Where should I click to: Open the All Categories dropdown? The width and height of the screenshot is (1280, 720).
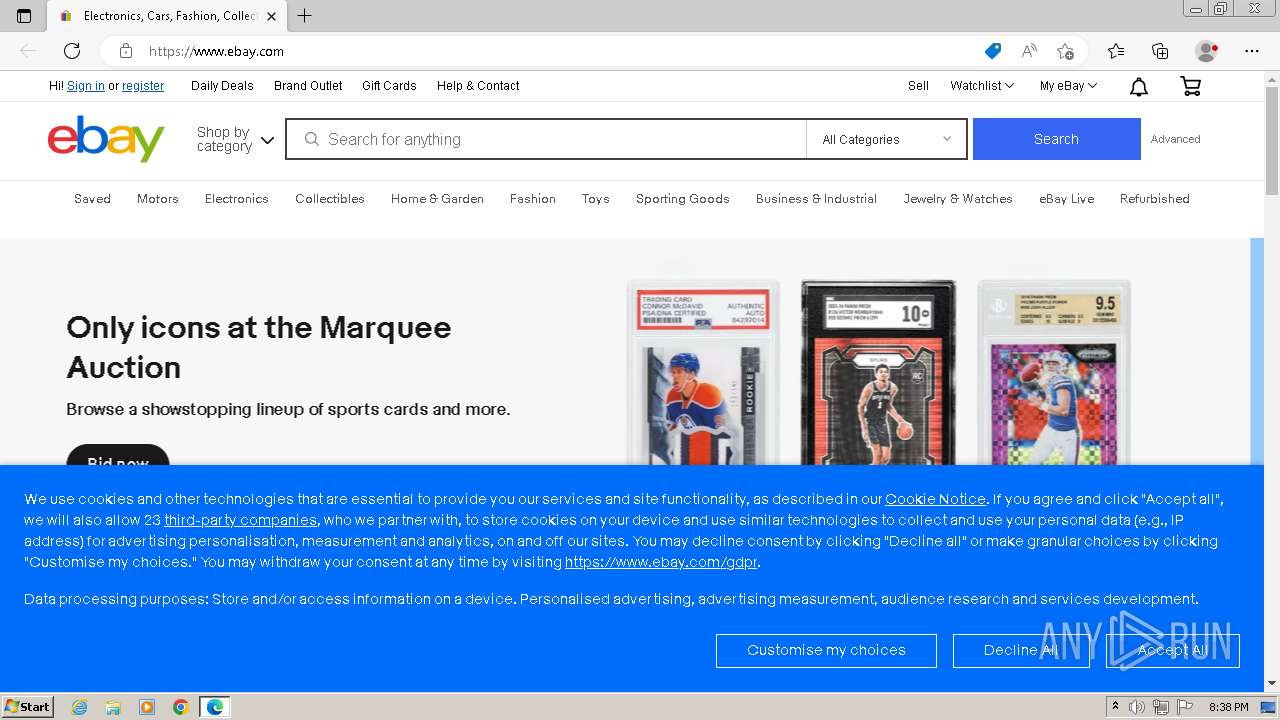[x=886, y=140]
